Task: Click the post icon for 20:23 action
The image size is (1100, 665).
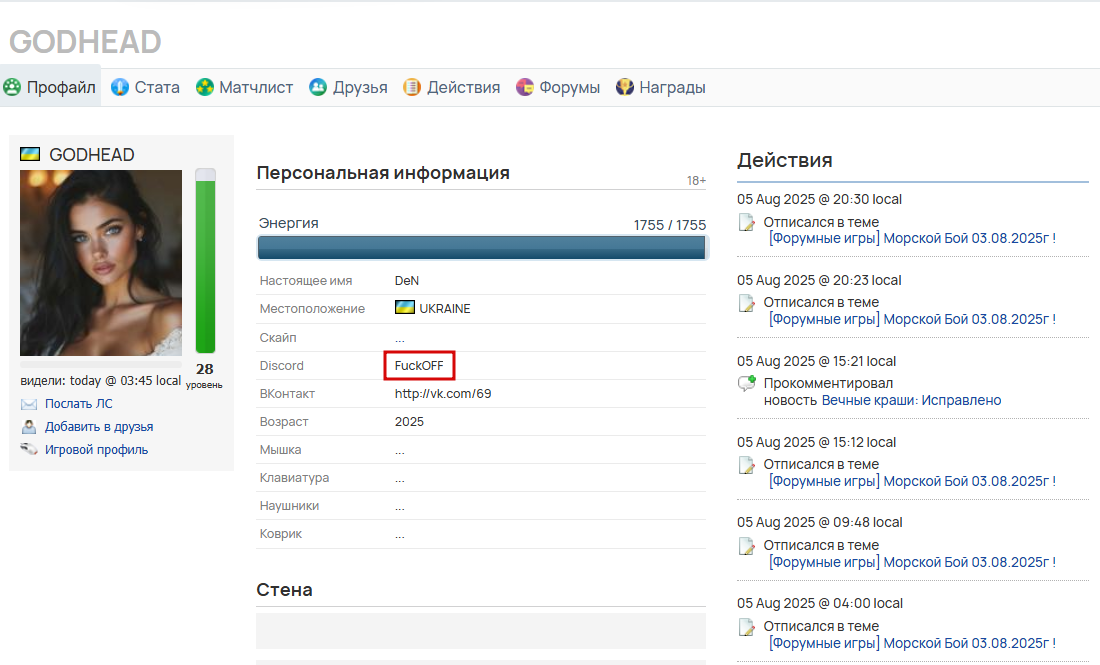Action: coord(747,303)
